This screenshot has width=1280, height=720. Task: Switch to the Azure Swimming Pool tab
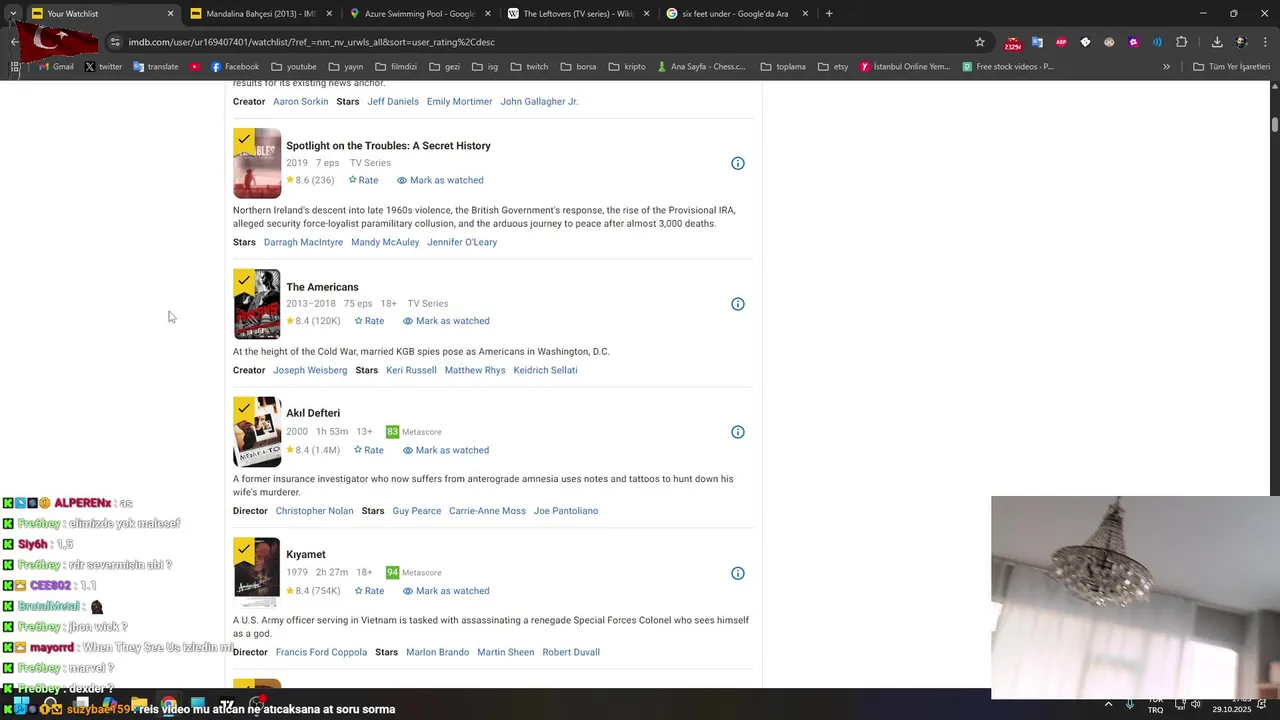coord(418,14)
